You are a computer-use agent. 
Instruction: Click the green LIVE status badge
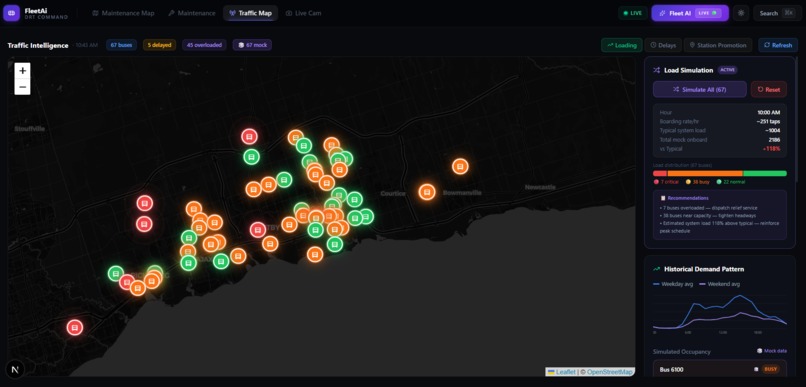[x=633, y=13]
